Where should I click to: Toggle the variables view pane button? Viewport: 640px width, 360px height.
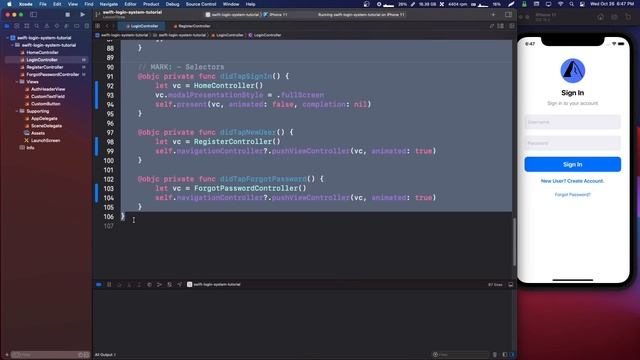(505, 355)
